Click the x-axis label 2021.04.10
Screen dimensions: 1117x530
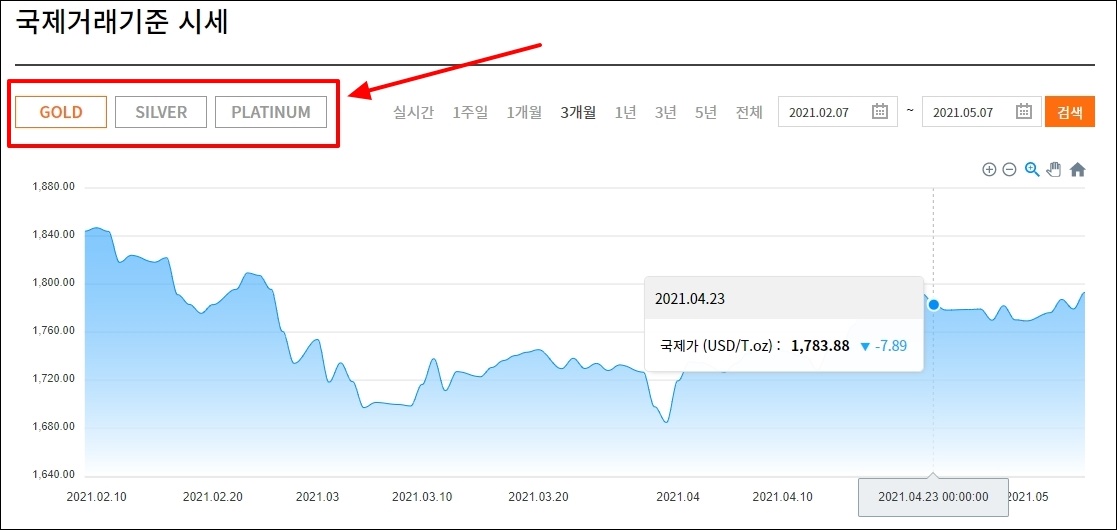[783, 497]
